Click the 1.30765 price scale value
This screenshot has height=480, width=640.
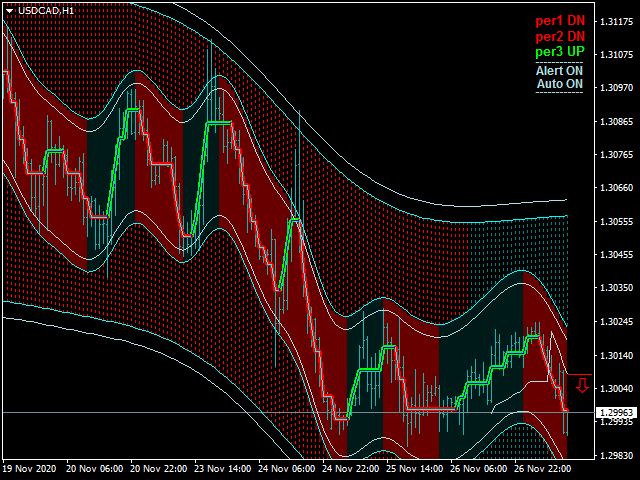point(616,155)
